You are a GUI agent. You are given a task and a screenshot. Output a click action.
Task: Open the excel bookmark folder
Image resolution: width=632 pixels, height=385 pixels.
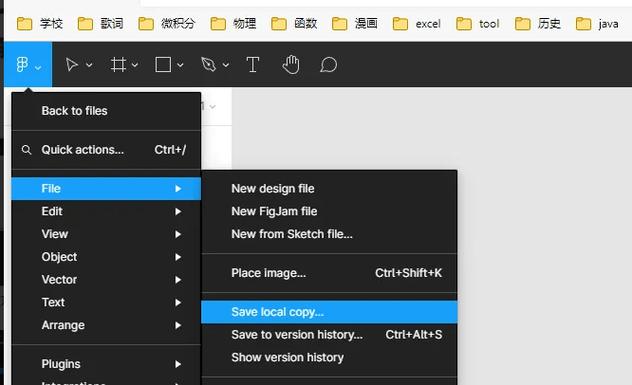pyautogui.click(x=417, y=24)
